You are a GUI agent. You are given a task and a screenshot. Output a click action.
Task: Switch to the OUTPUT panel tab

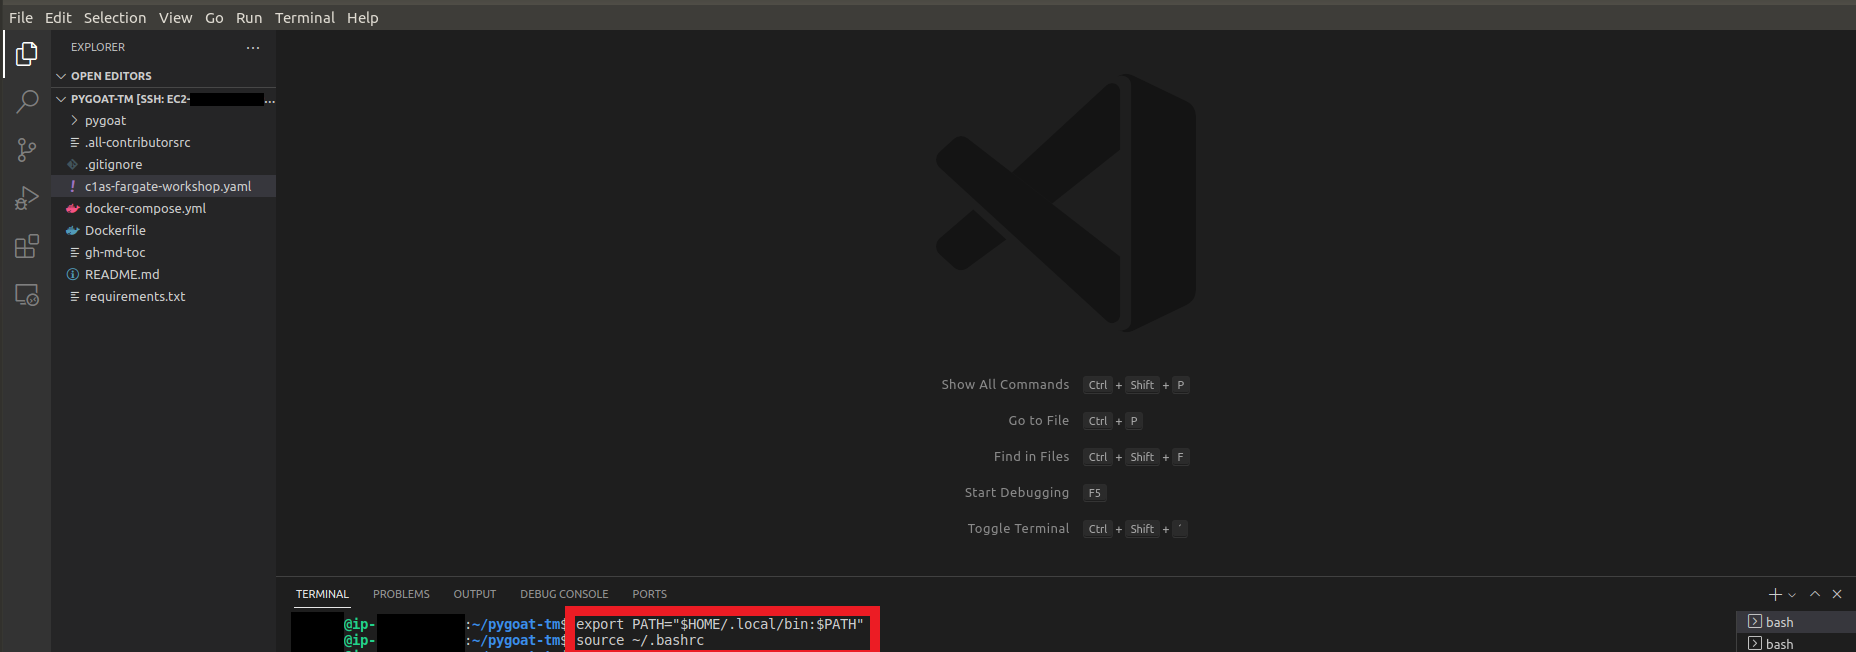(475, 594)
